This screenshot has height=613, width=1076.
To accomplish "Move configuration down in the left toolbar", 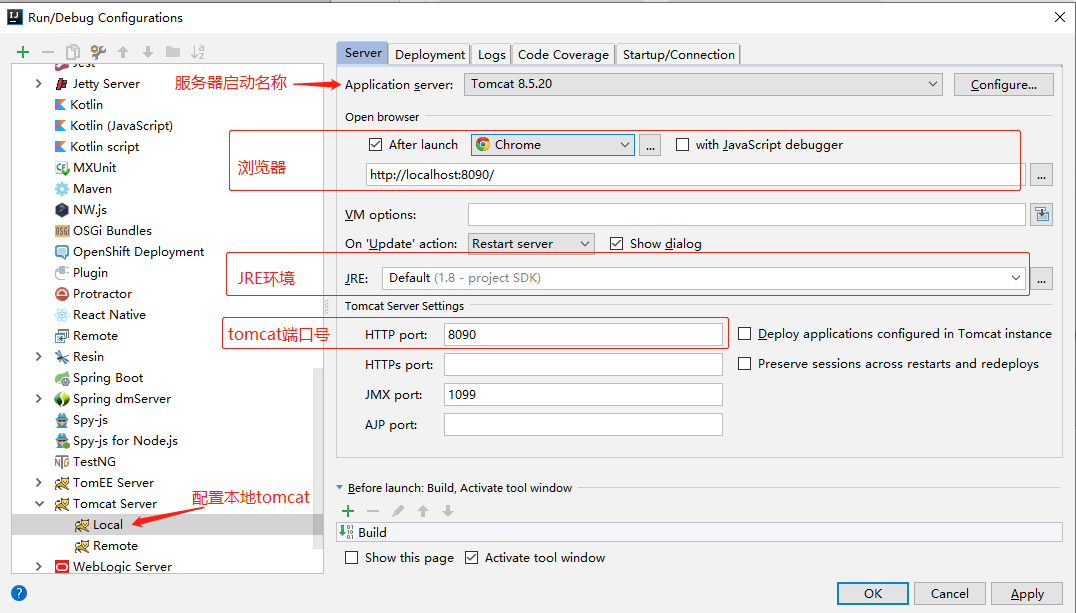I will click(x=148, y=52).
